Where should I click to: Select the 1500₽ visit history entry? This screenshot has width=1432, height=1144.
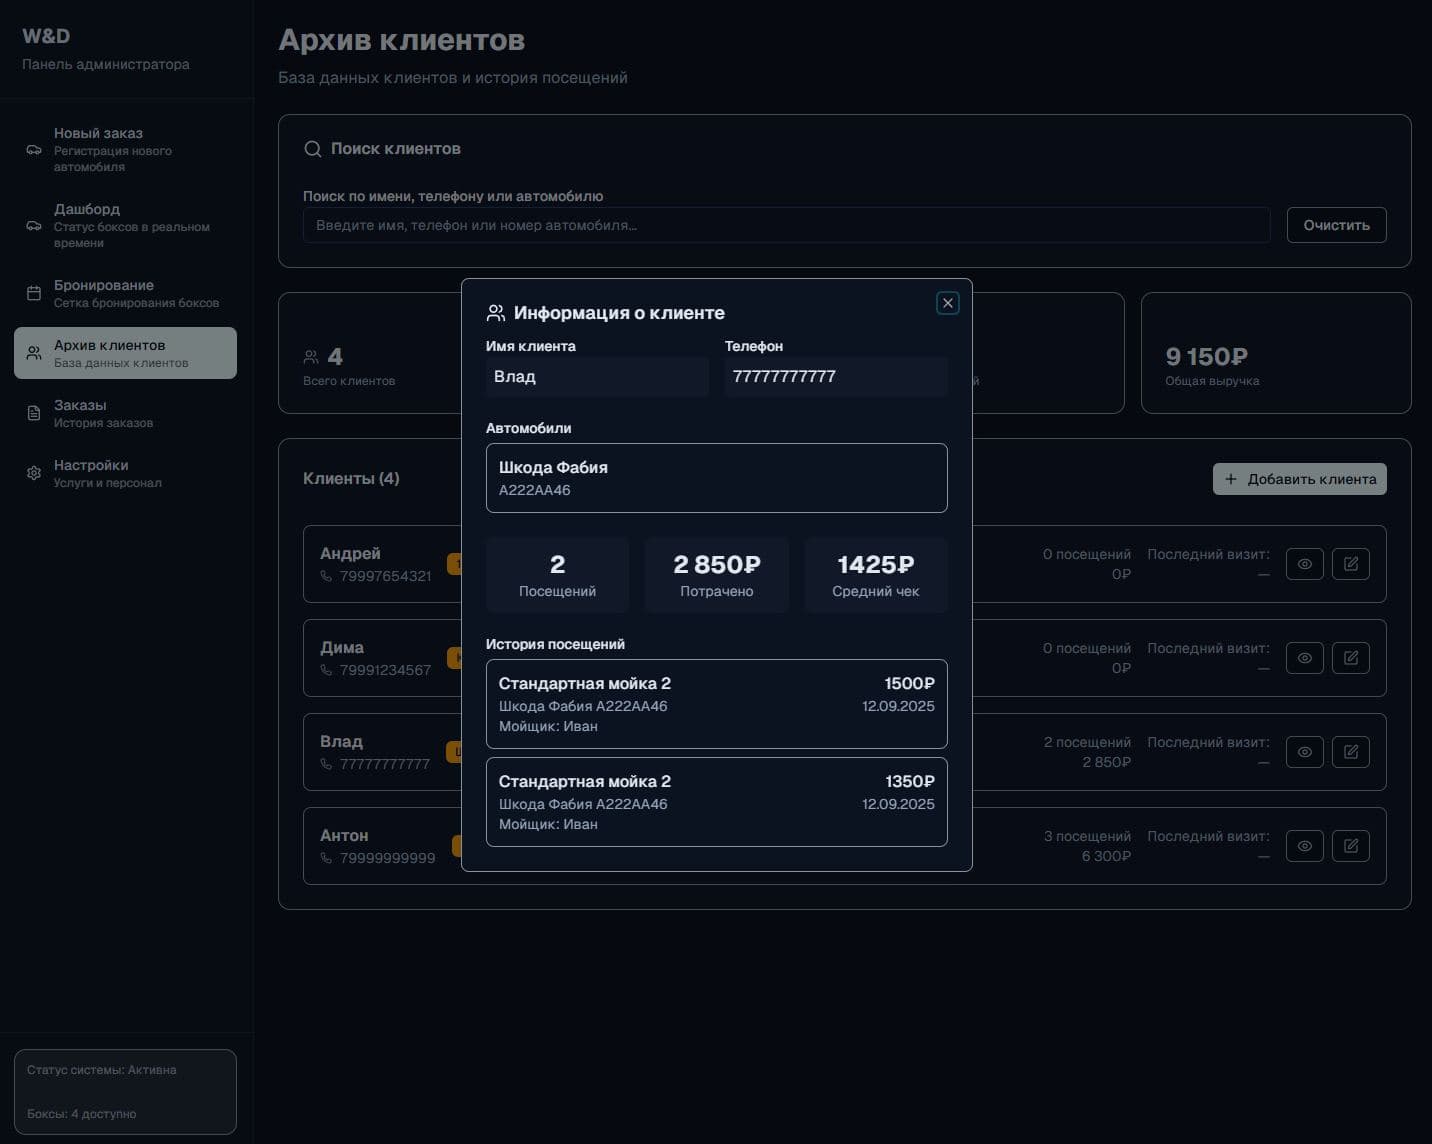click(716, 704)
